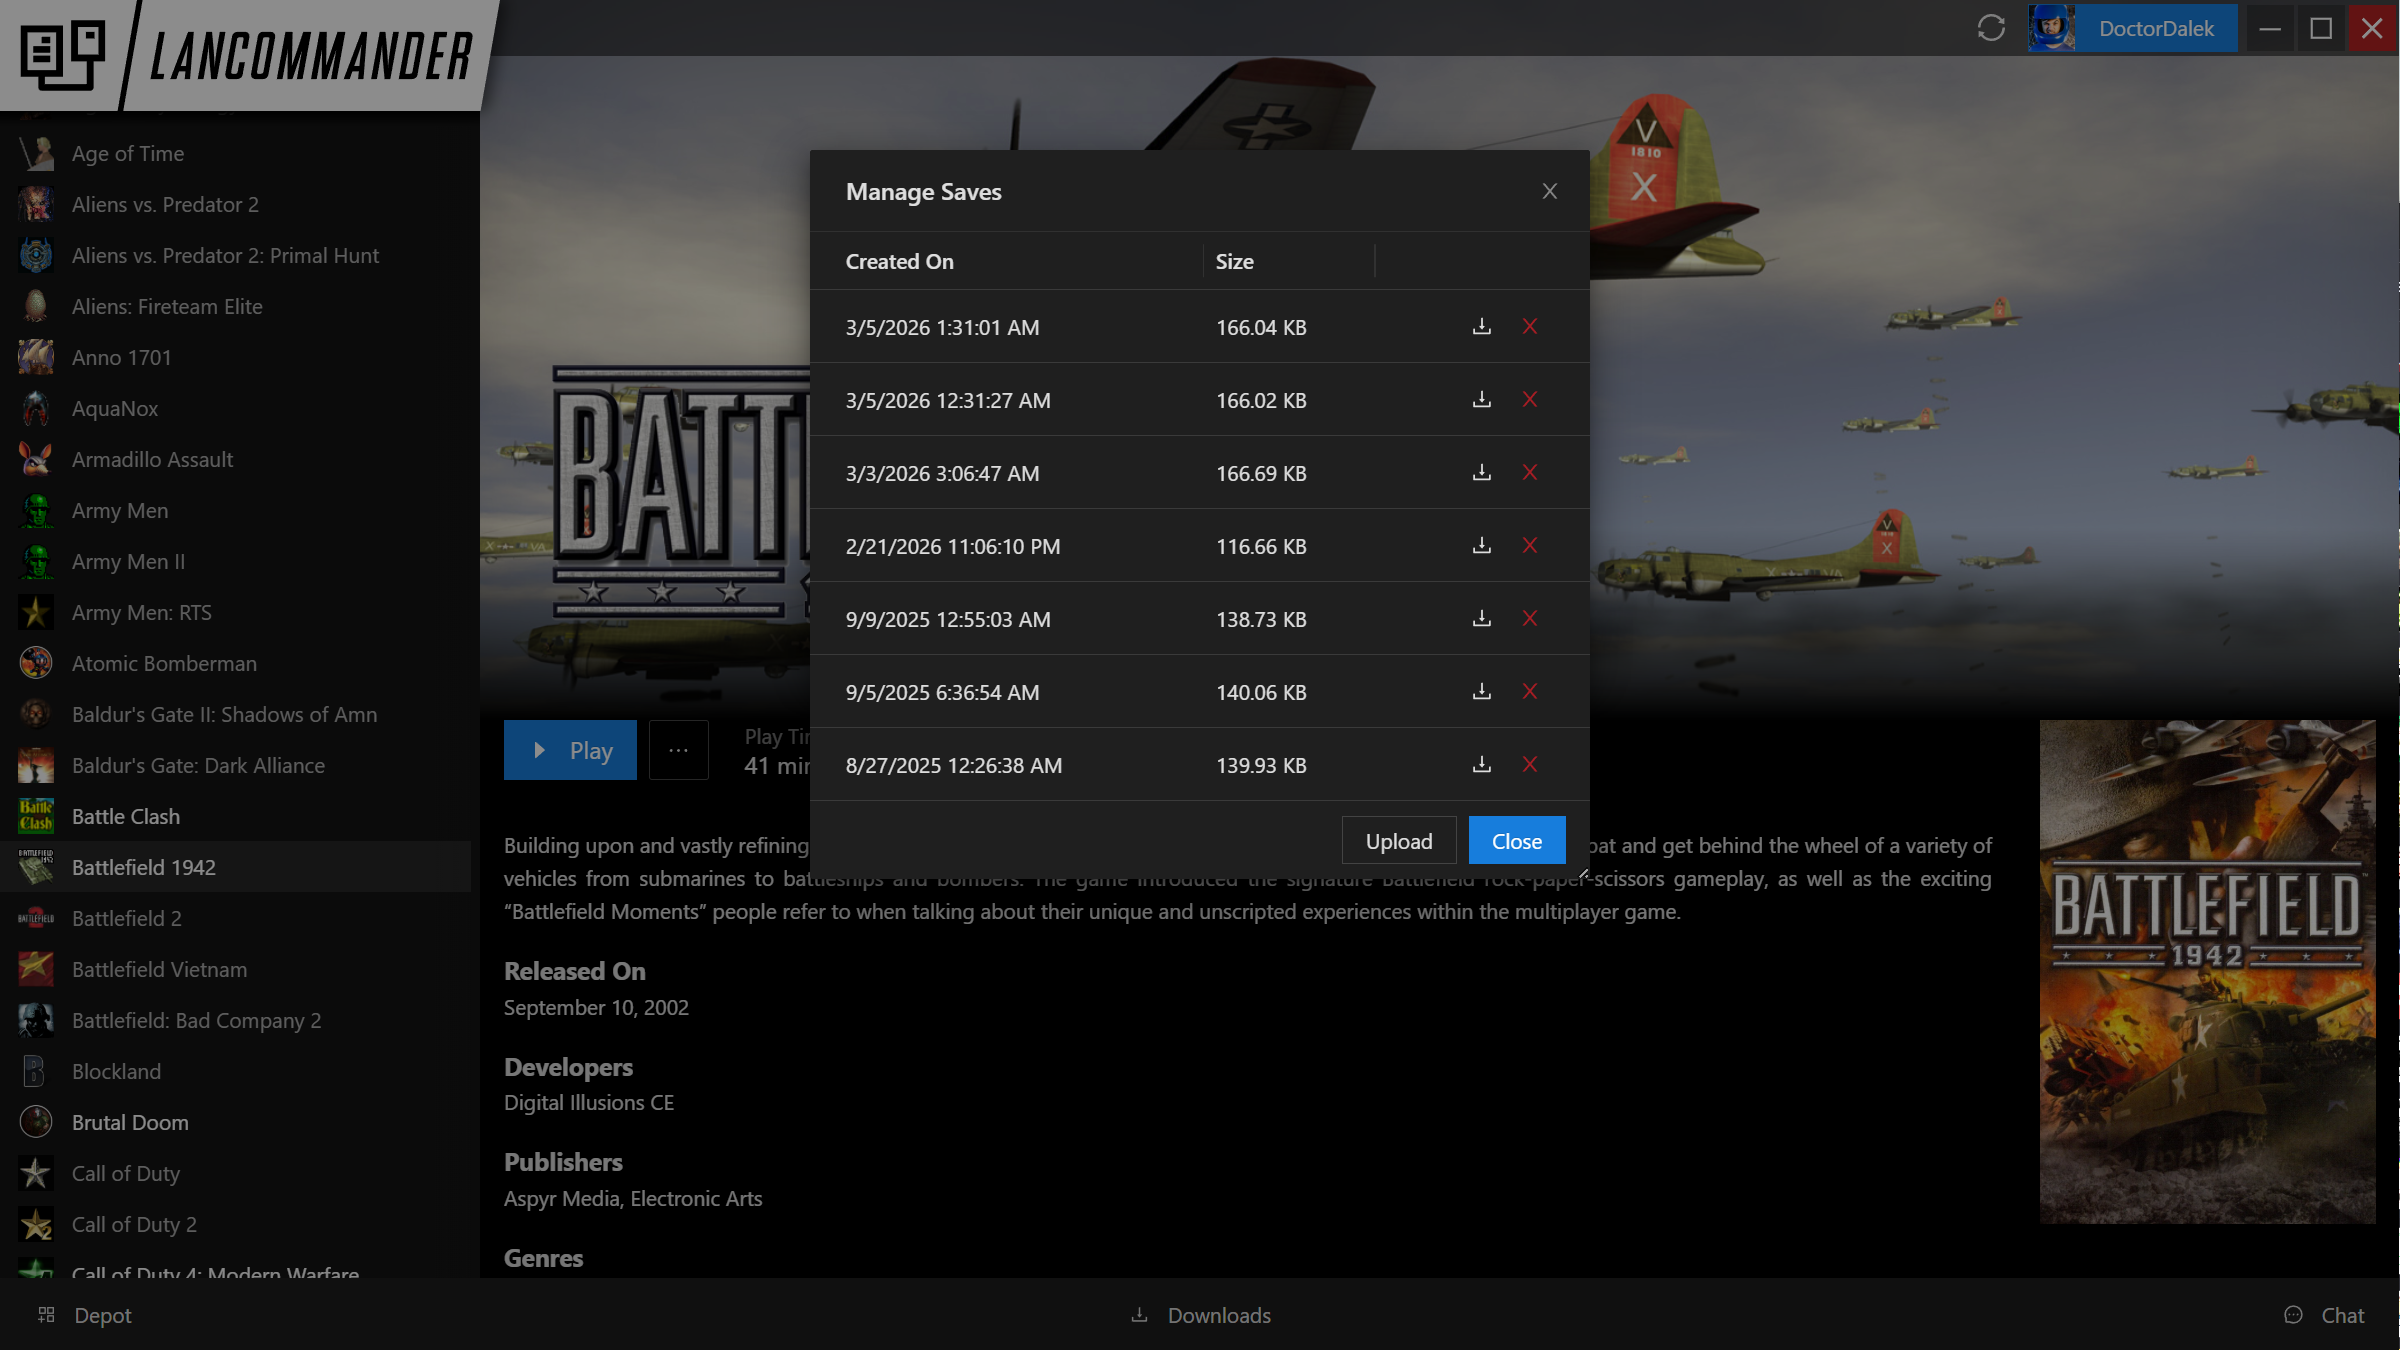Download the 3/3/2026 3:06:47 AM save
The image size is (2400, 1350).
pos(1481,473)
